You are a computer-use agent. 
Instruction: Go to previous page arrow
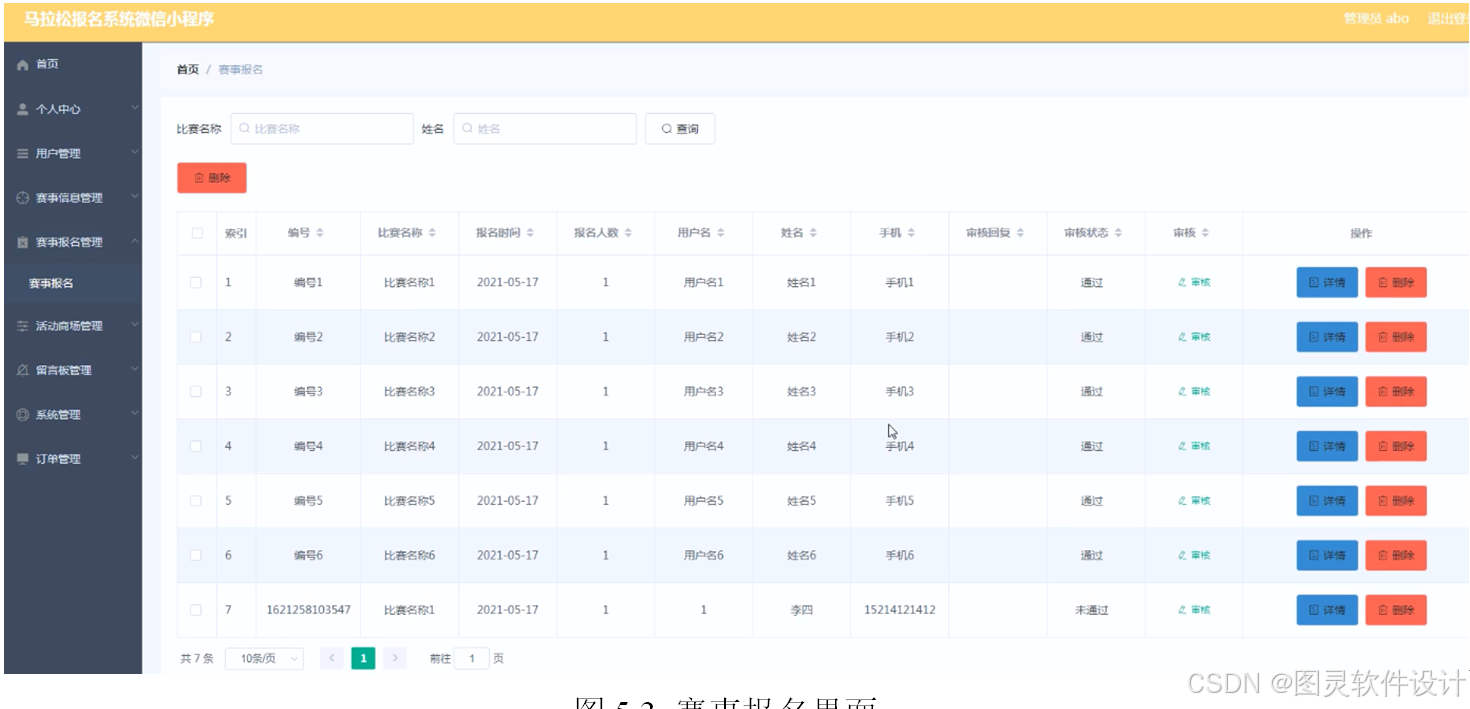point(332,659)
